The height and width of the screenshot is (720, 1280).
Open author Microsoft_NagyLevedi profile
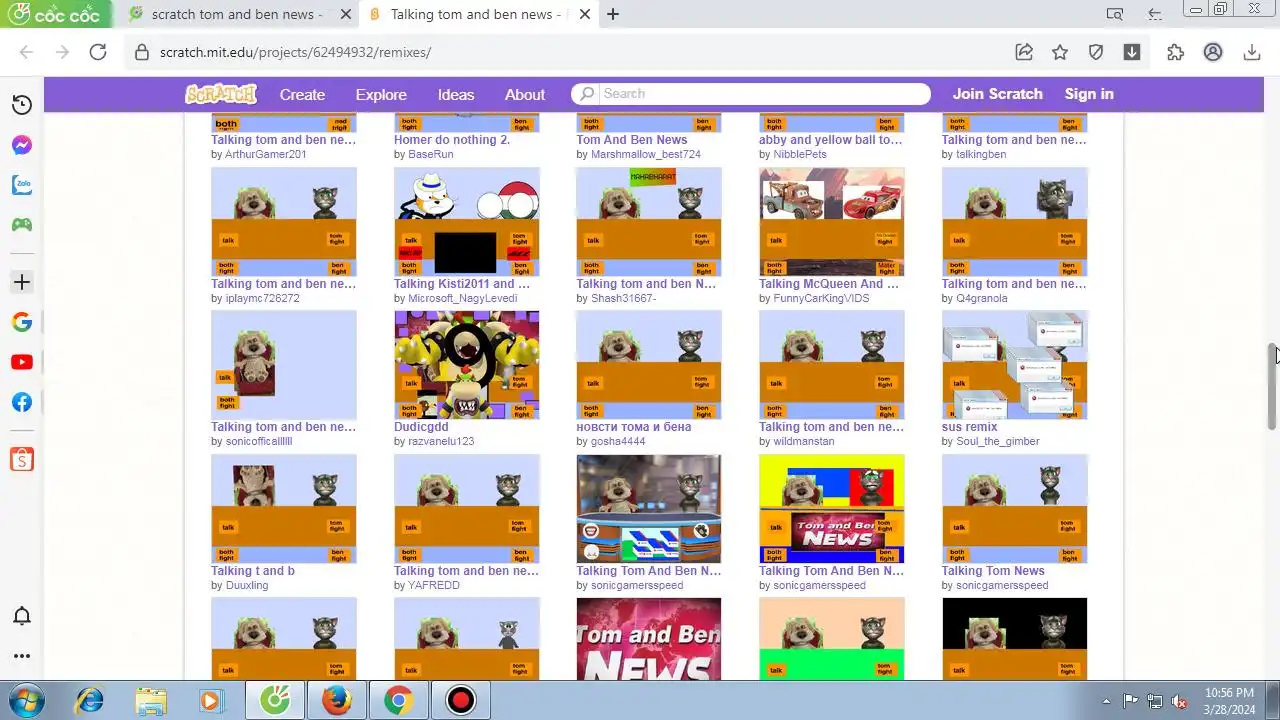point(463,298)
